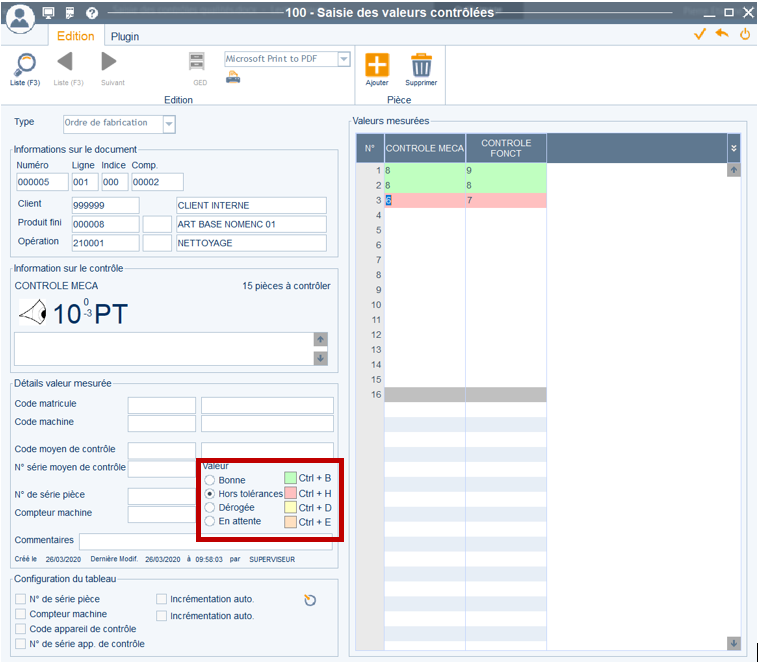
Task: Select row 3 CONTROLE FONCT cell value 7
Action: click(506, 200)
